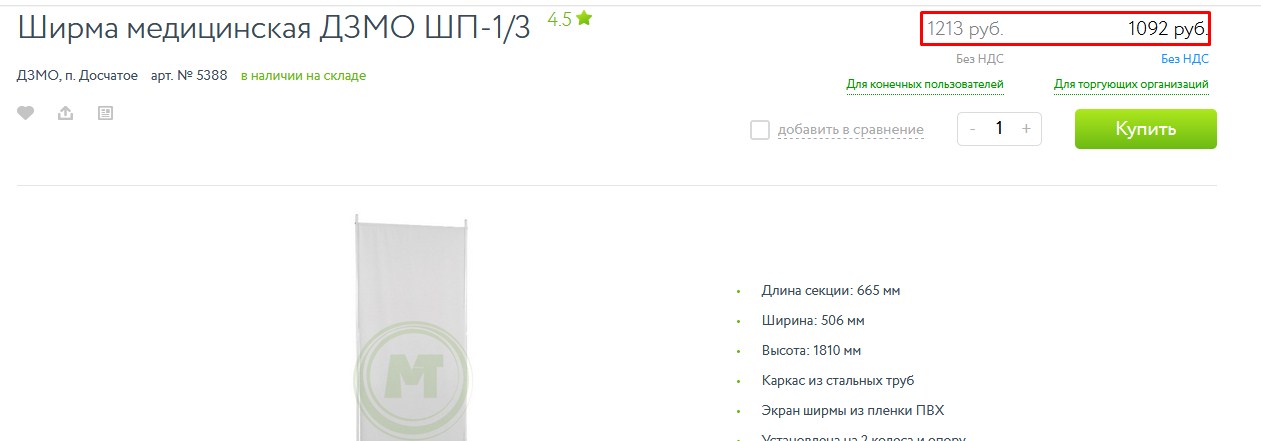The height and width of the screenshot is (441, 1261).
Task: Open the document list icon below title
Action: coord(105,114)
